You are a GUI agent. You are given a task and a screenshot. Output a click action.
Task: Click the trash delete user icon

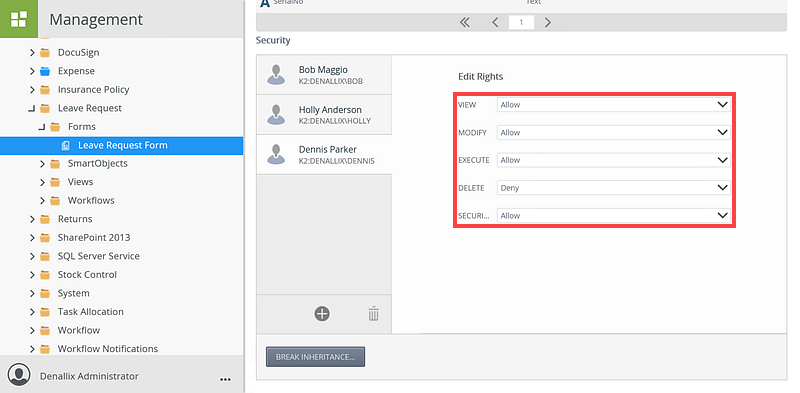click(373, 313)
